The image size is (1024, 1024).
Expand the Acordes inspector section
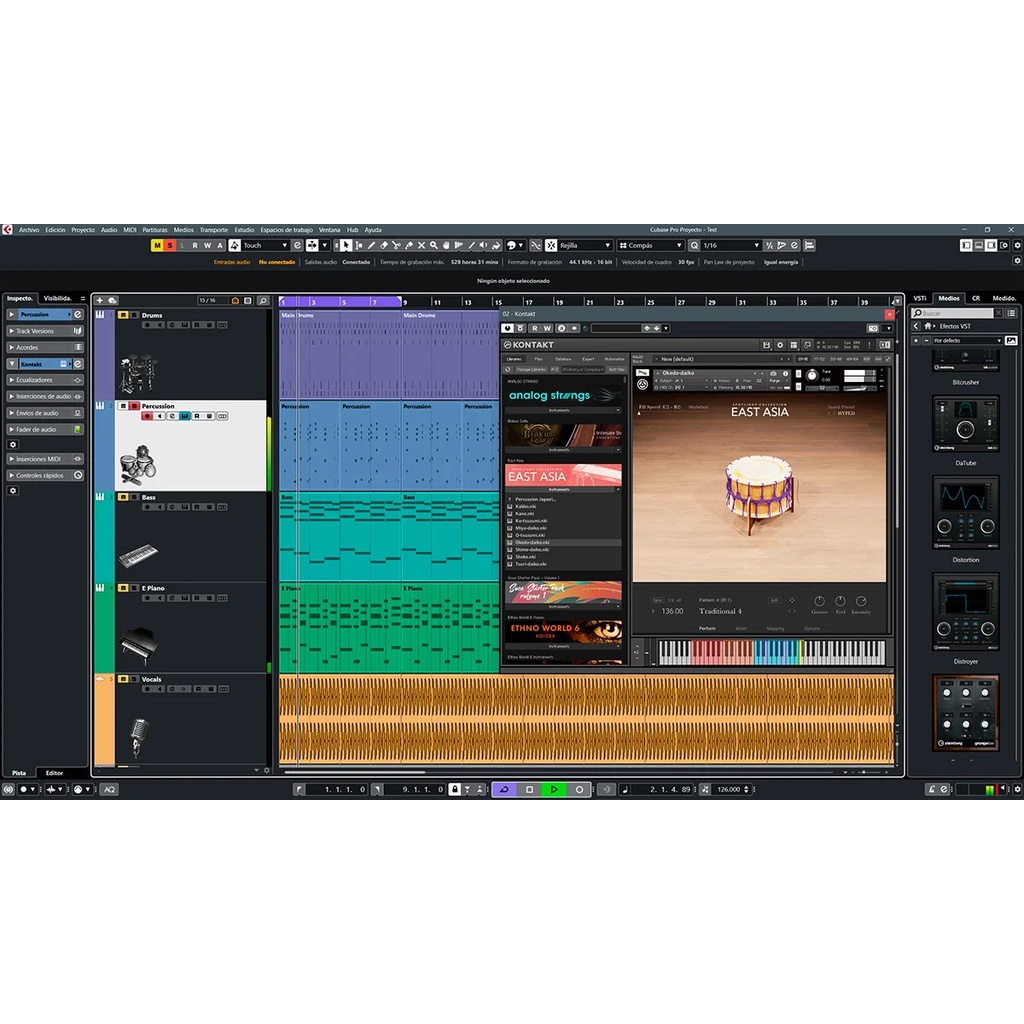[12, 347]
